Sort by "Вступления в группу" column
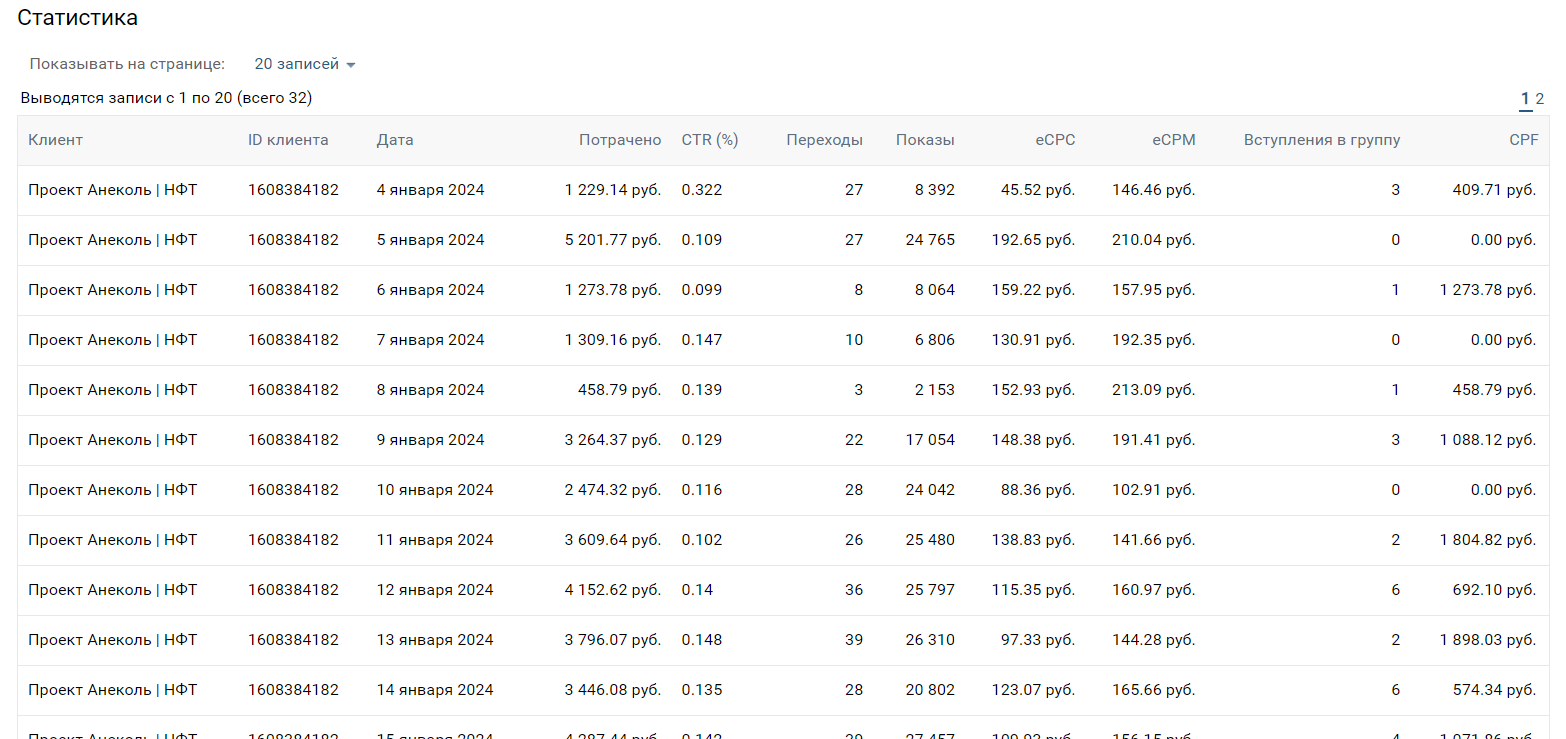1566x739 pixels. 1321,140
